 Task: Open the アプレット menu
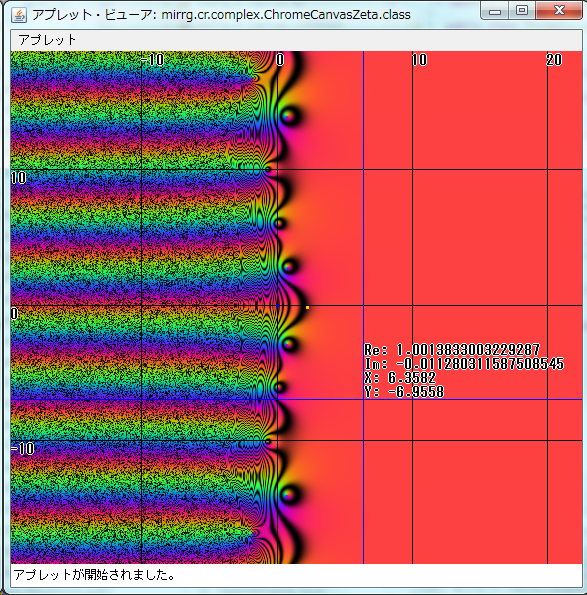point(47,40)
